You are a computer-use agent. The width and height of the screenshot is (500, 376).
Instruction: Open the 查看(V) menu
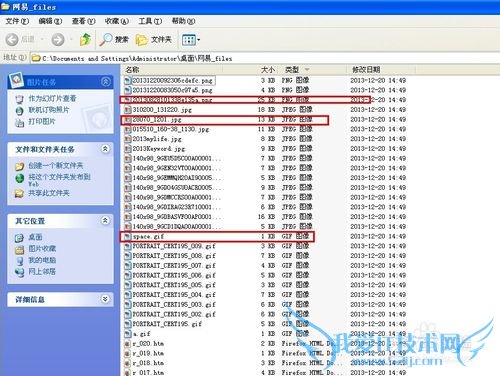83,21
